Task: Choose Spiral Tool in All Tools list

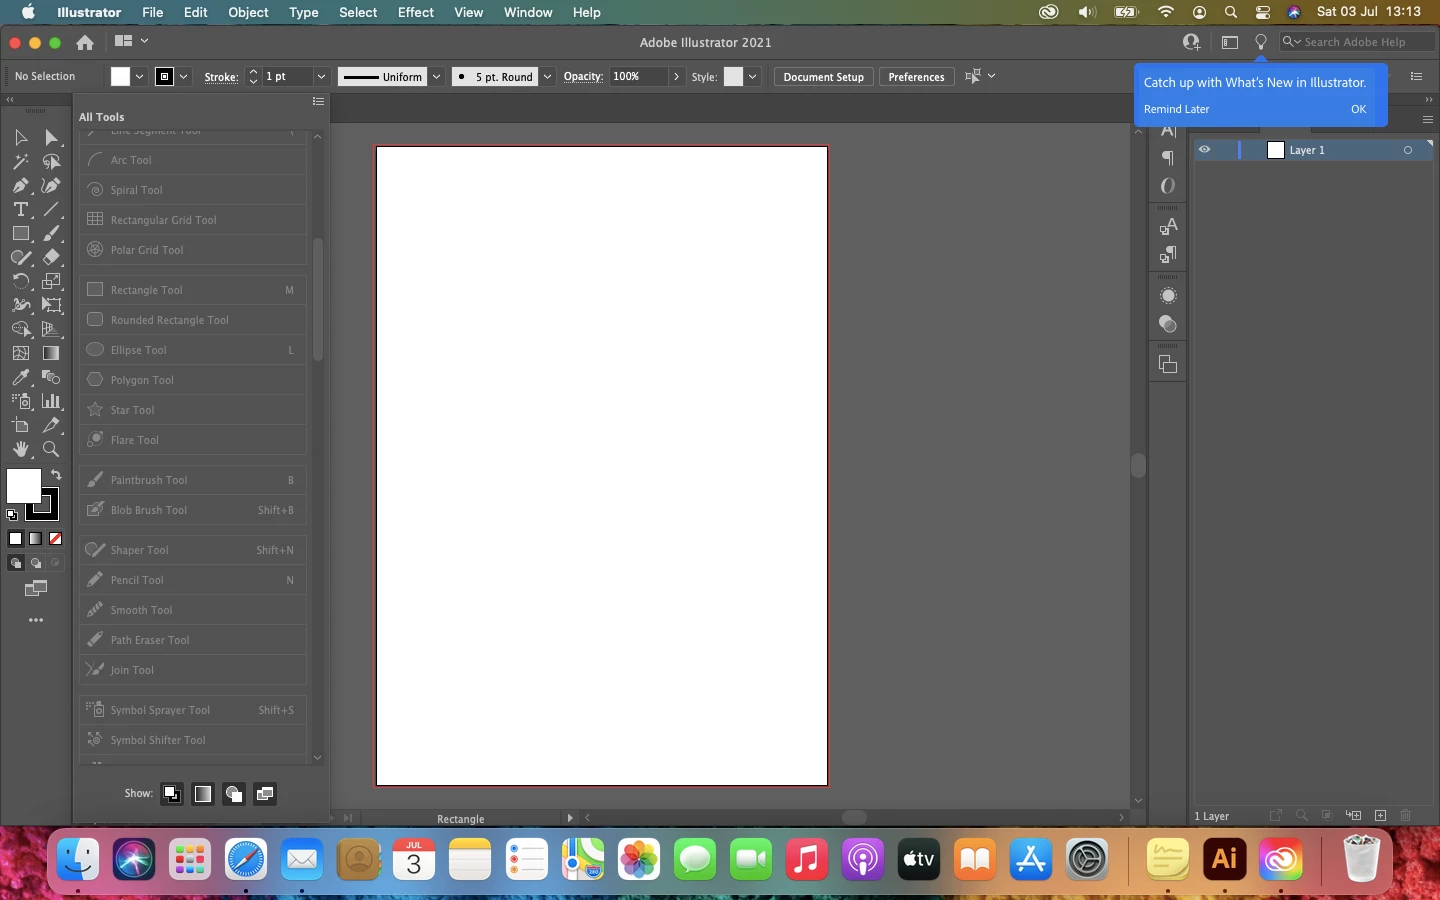Action: pos(193,190)
